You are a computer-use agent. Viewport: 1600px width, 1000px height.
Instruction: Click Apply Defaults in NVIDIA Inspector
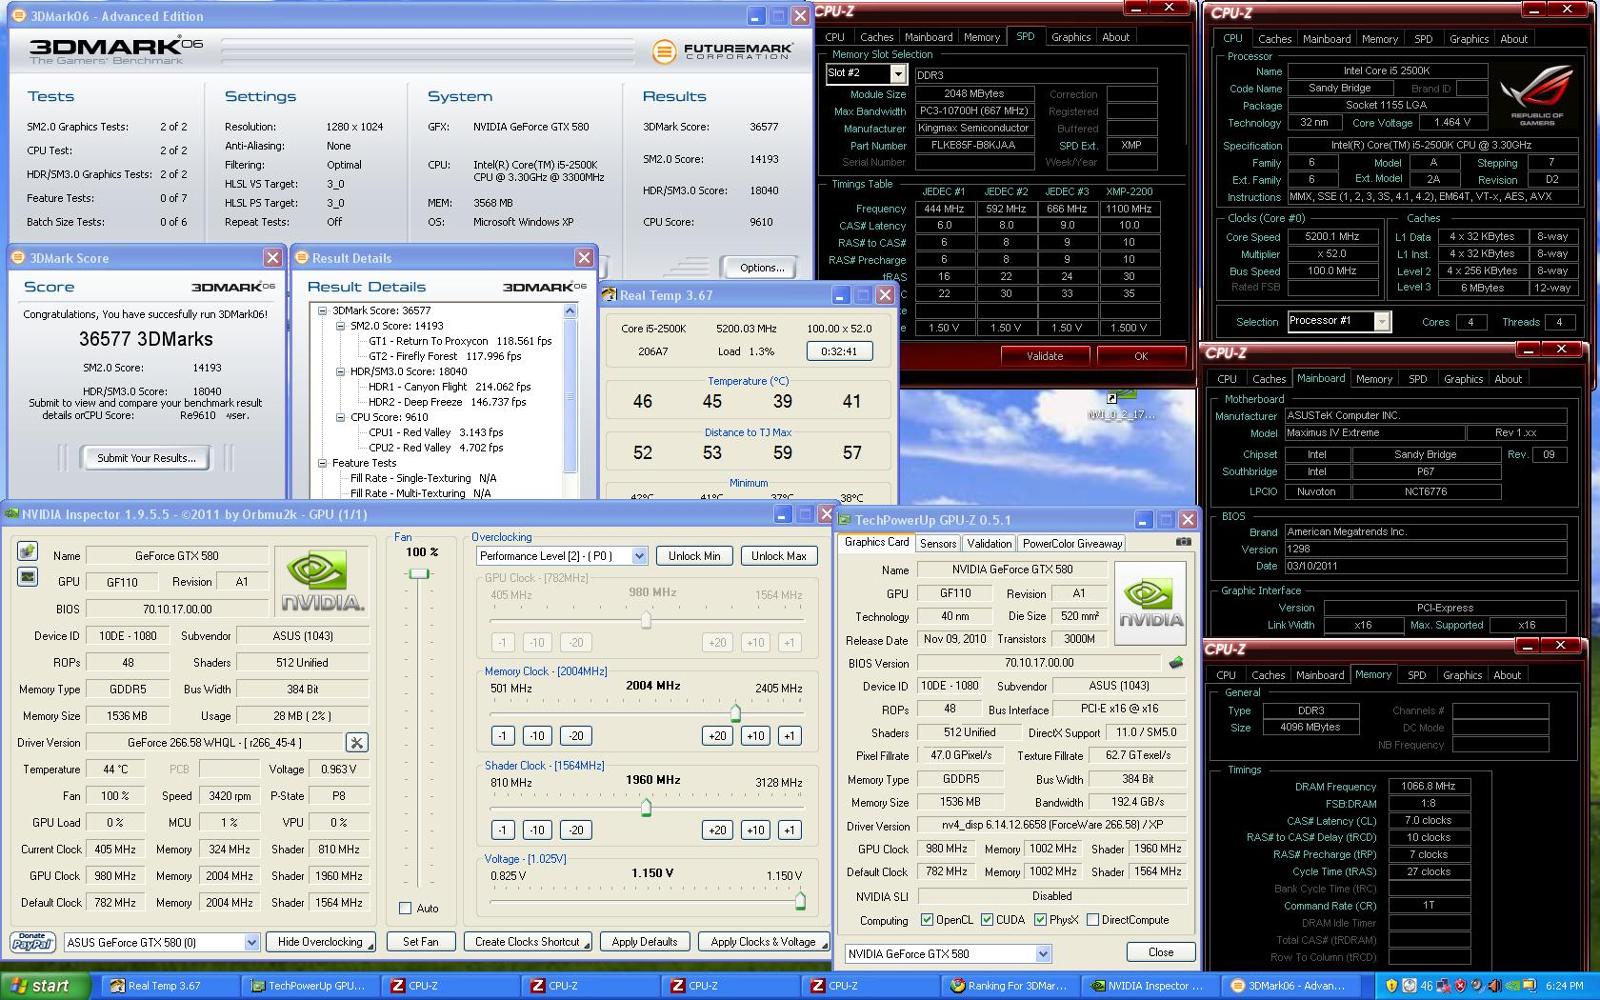(644, 942)
